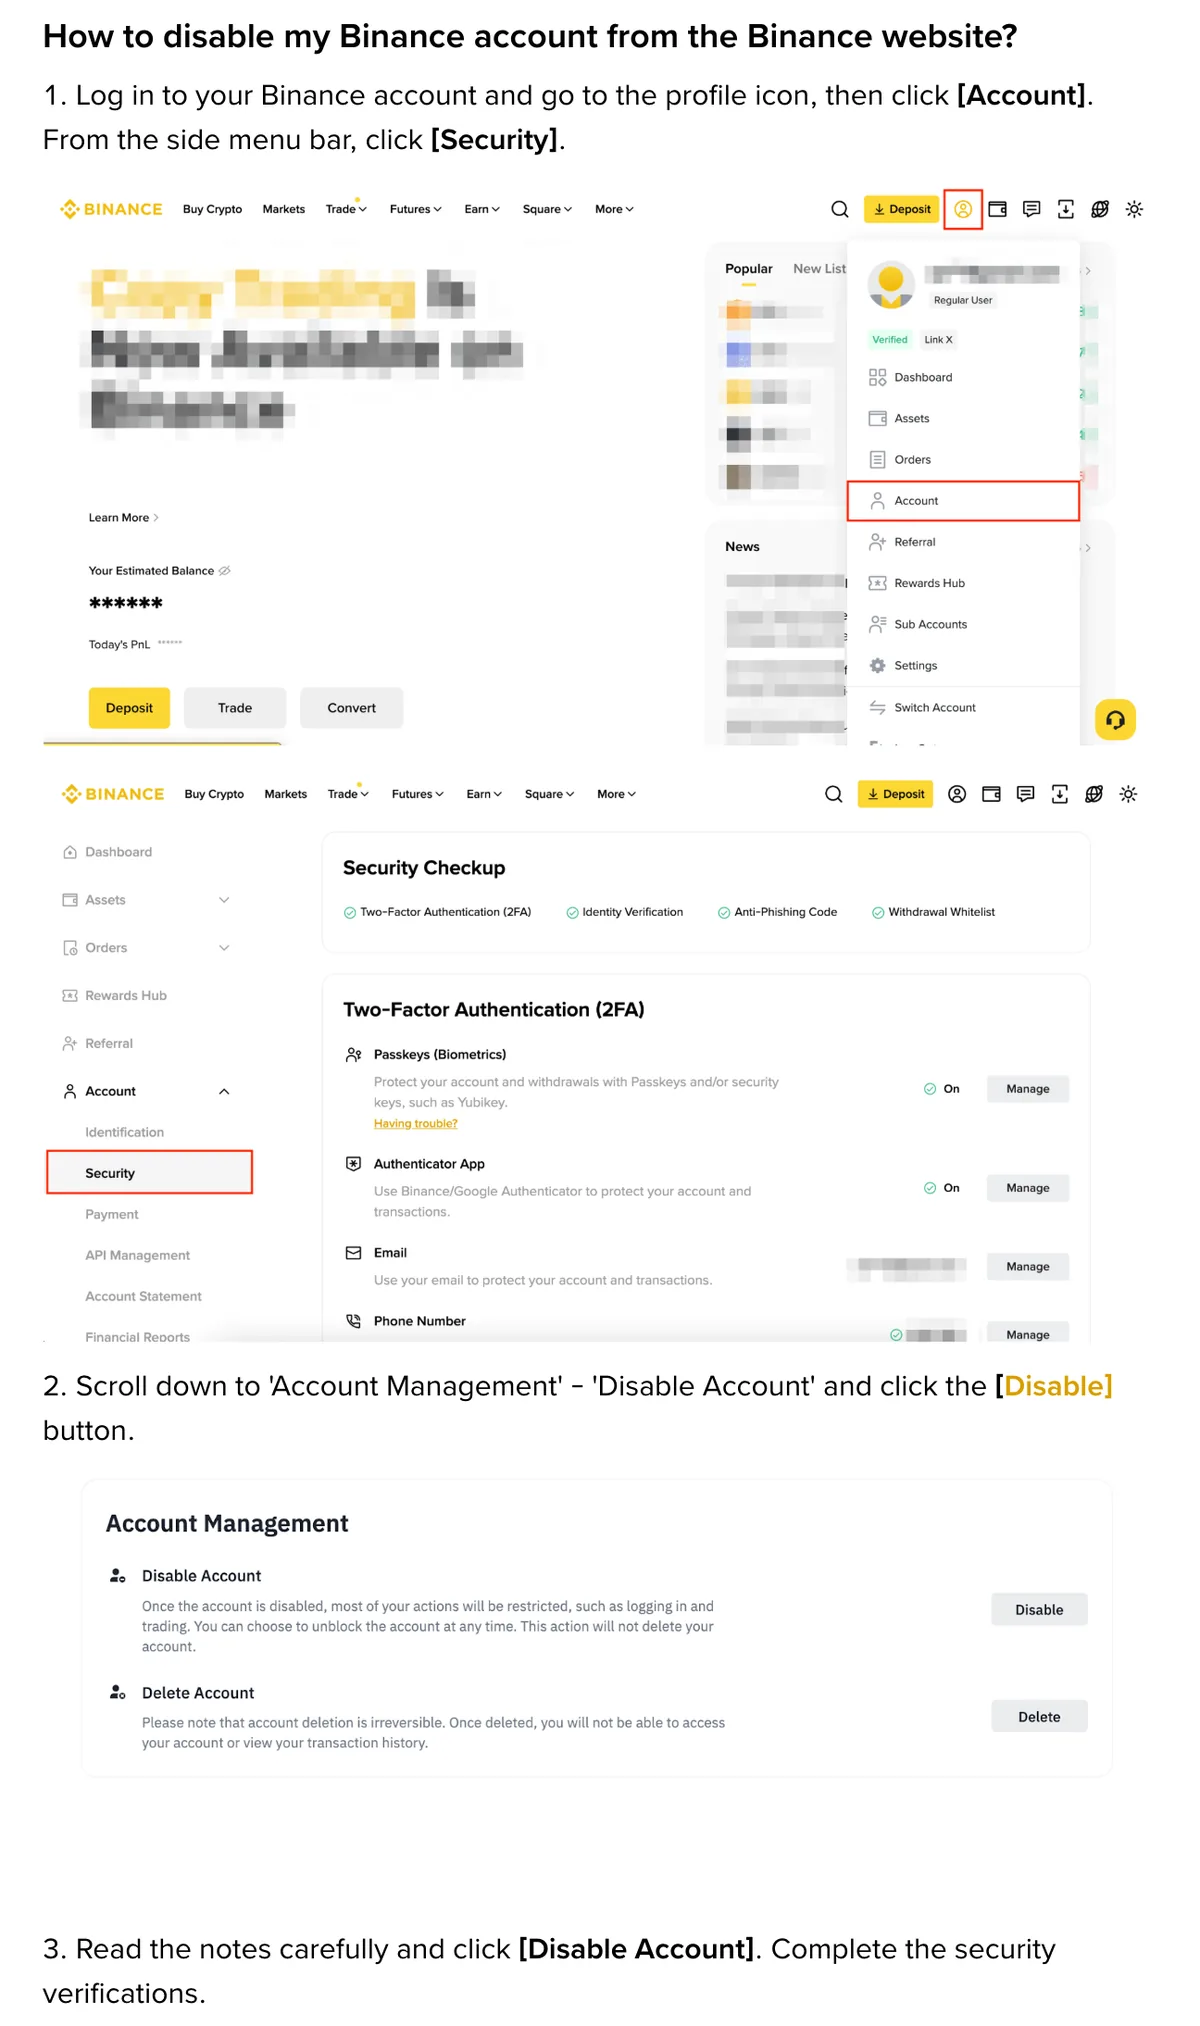Expand Futures dropdown in lower nav bar

click(x=418, y=794)
